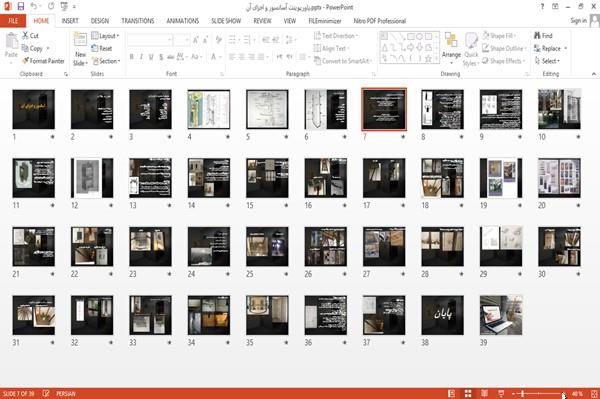Viewport: 600px width, 399px height.
Task: Click increase font size icon
Action: (x=196, y=40)
